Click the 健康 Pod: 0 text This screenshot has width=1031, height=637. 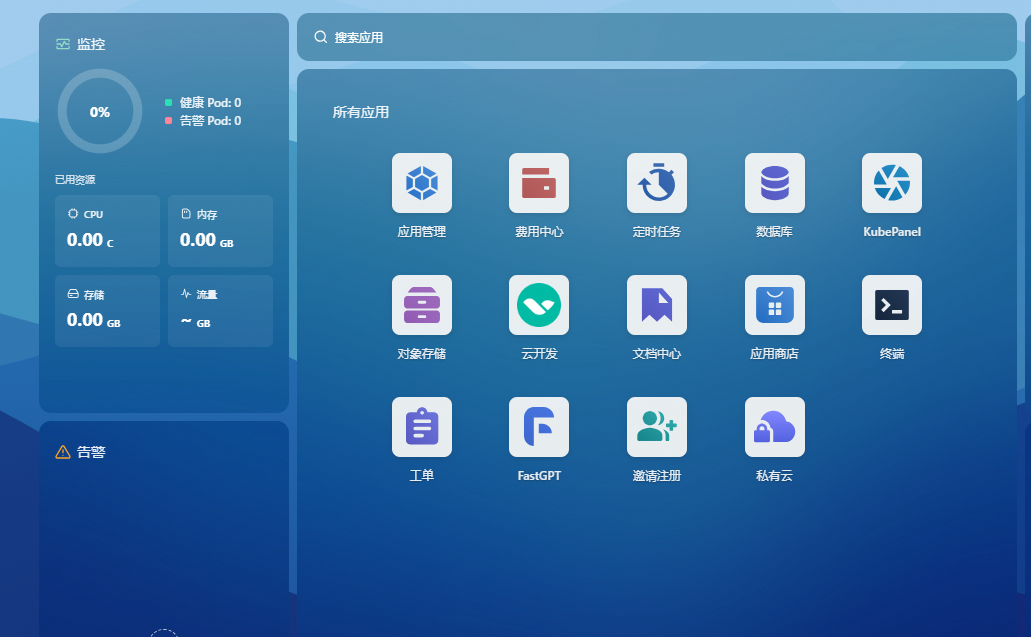point(210,103)
